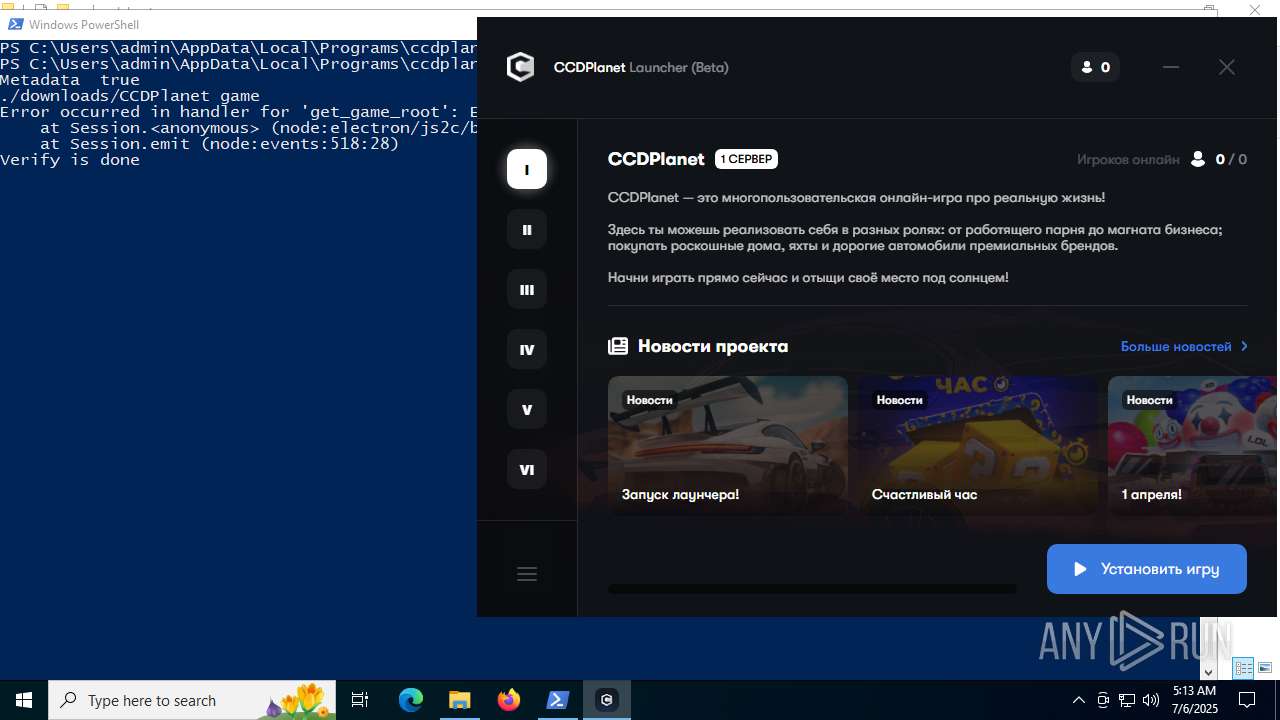Click 'Metadata true' line in PowerShell
Viewport: 1280px width, 720px height.
(x=70, y=80)
